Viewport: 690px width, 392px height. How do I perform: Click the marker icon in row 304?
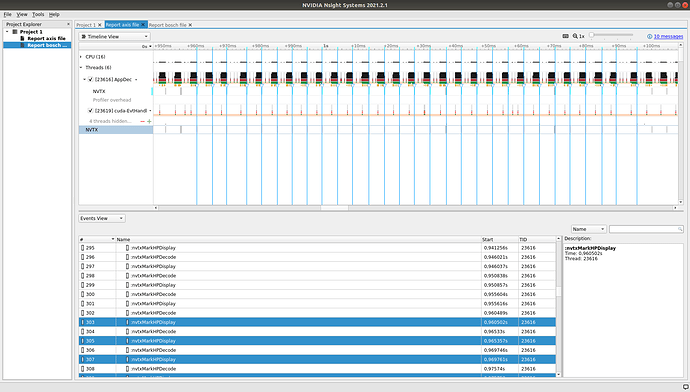tap(128, 332)
